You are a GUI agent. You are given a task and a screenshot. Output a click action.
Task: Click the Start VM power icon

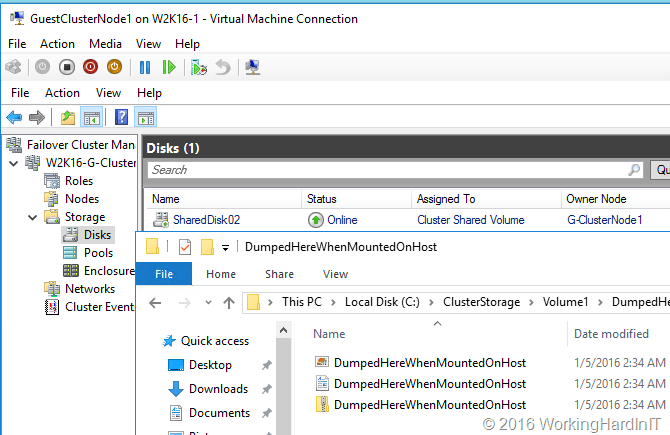(x=42, y=67)
